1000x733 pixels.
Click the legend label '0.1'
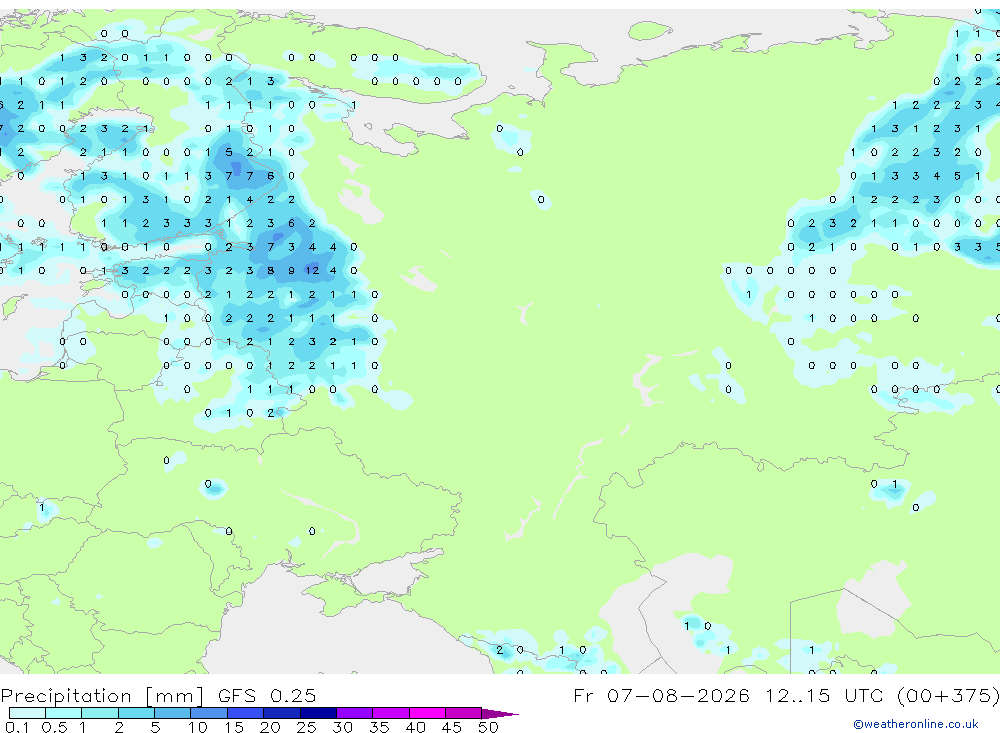coord(17,727)
